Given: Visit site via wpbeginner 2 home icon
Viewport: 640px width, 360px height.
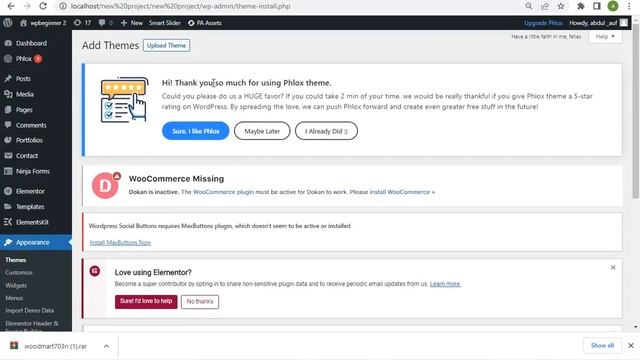Looking at the screenshot, I should coord(42,23).
